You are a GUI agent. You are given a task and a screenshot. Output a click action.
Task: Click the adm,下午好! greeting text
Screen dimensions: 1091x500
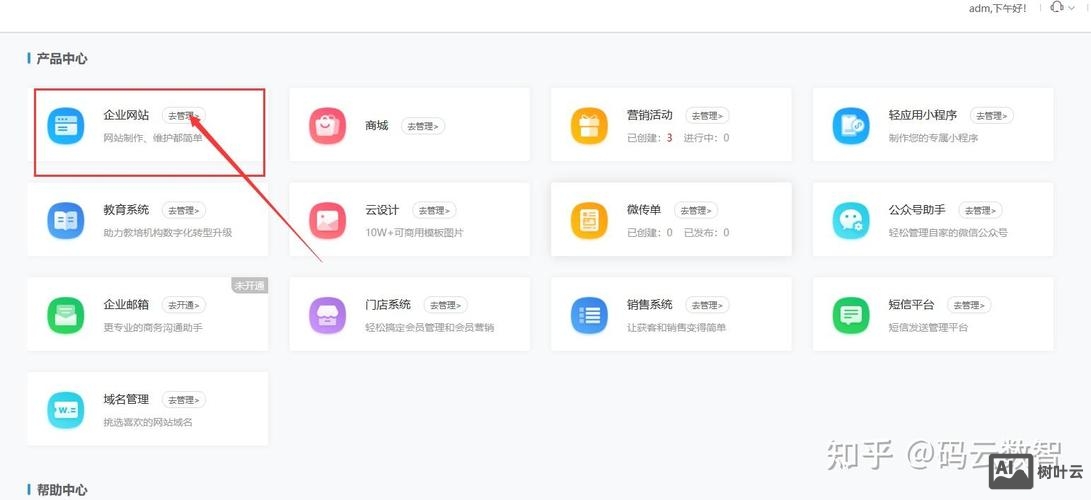[x=998, y=8]
